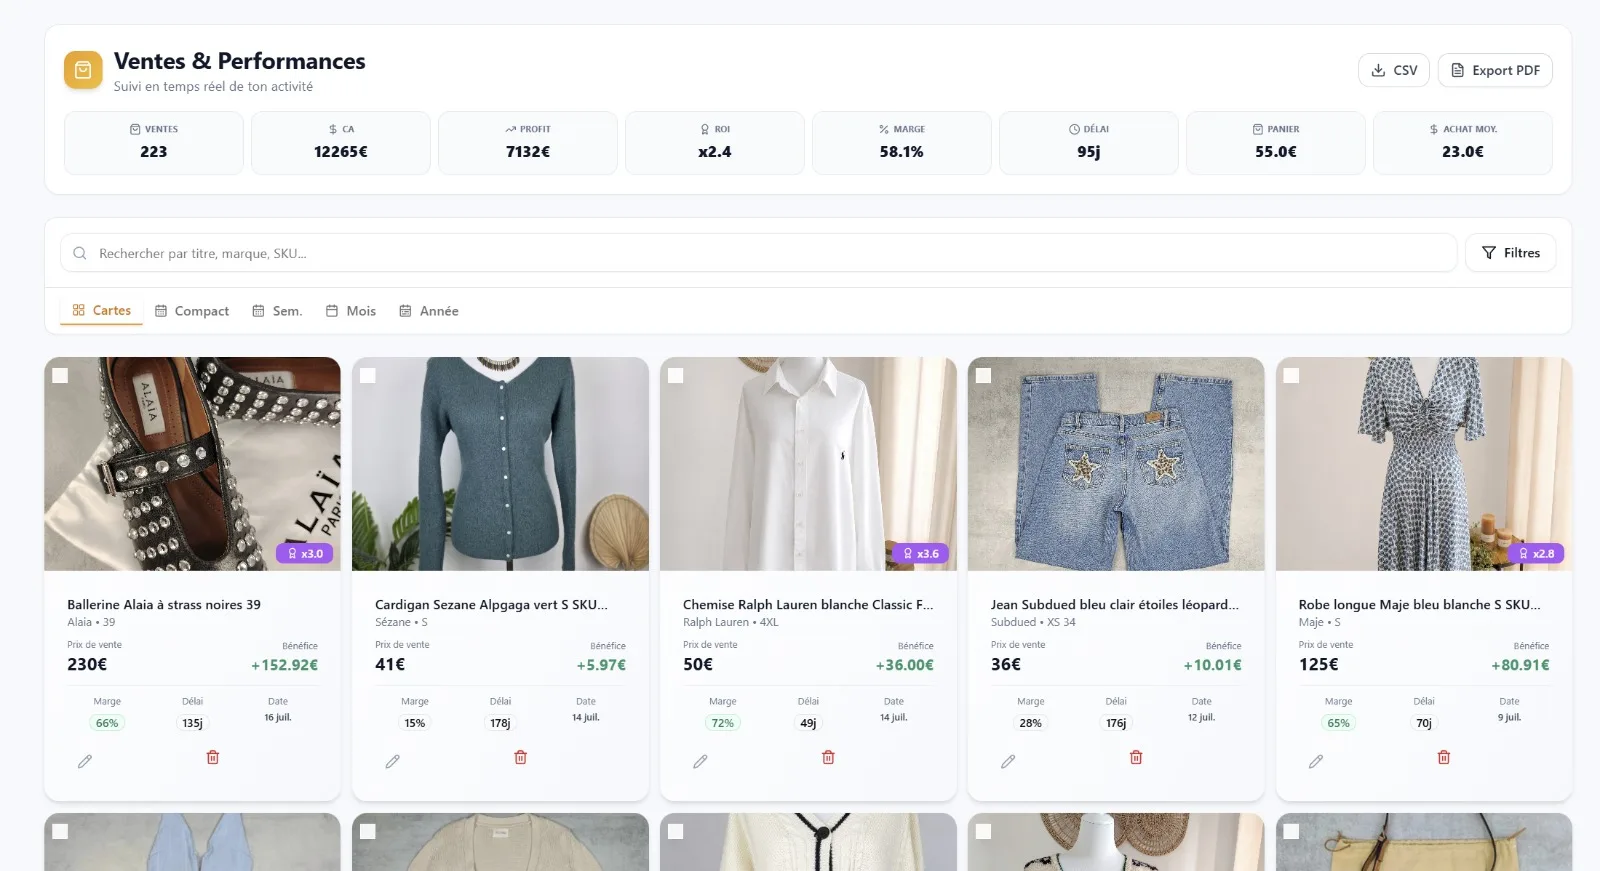This screenshot has height=871, width=1600.
Task: Switch to the Cartes view tab
Action: (x=102, y=311)
